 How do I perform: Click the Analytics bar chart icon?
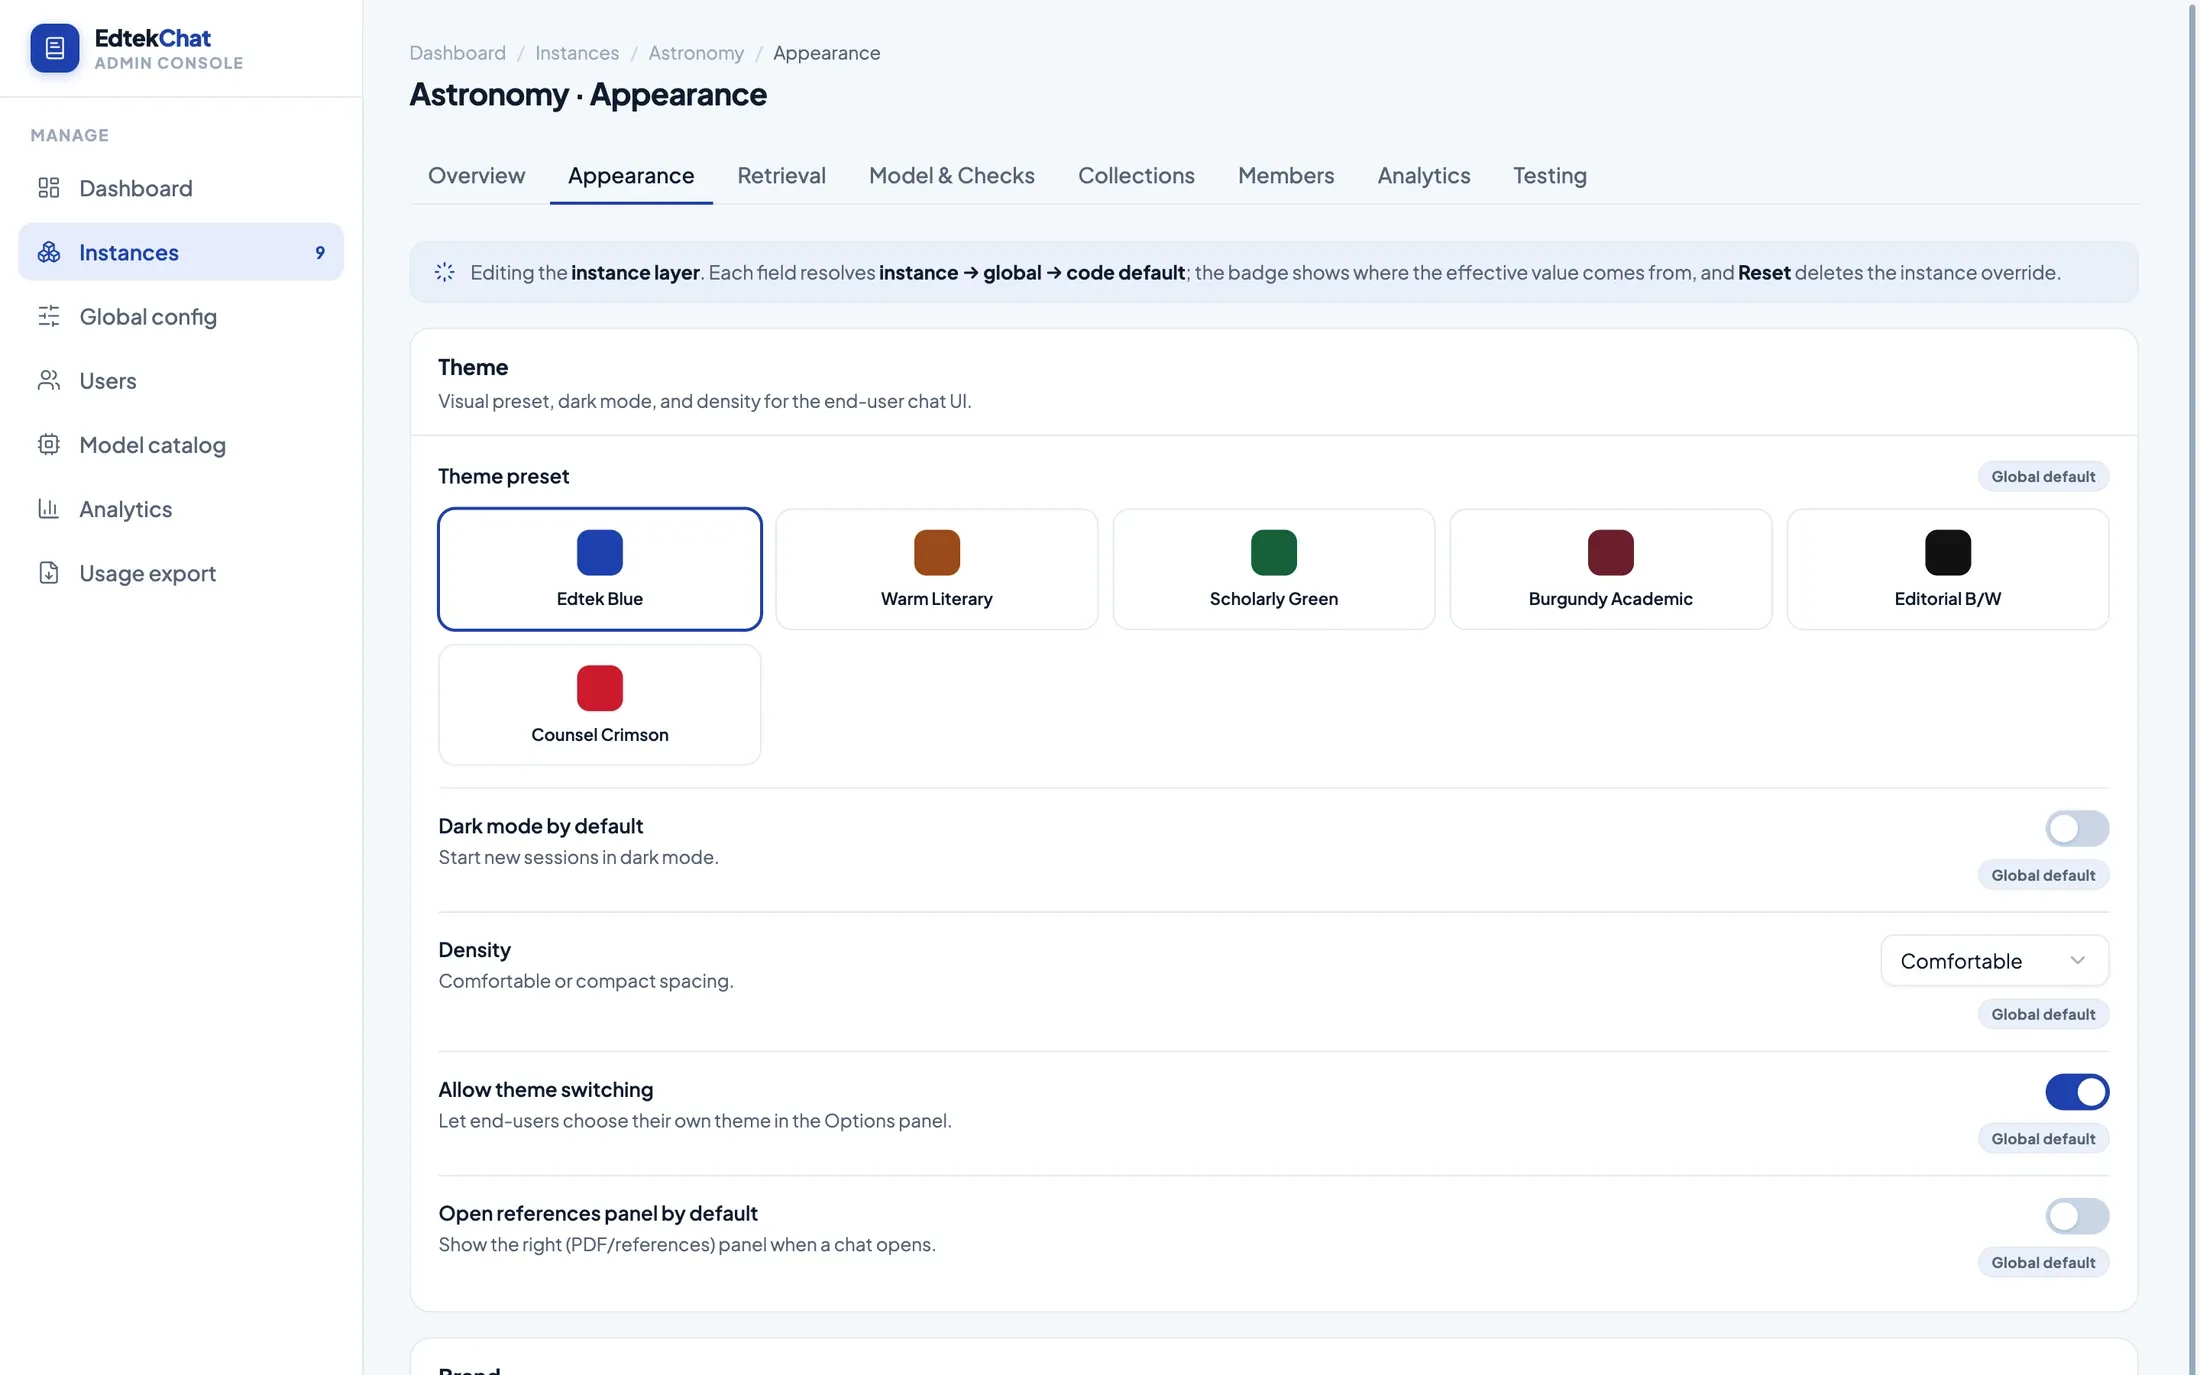[x=49, y=508]
